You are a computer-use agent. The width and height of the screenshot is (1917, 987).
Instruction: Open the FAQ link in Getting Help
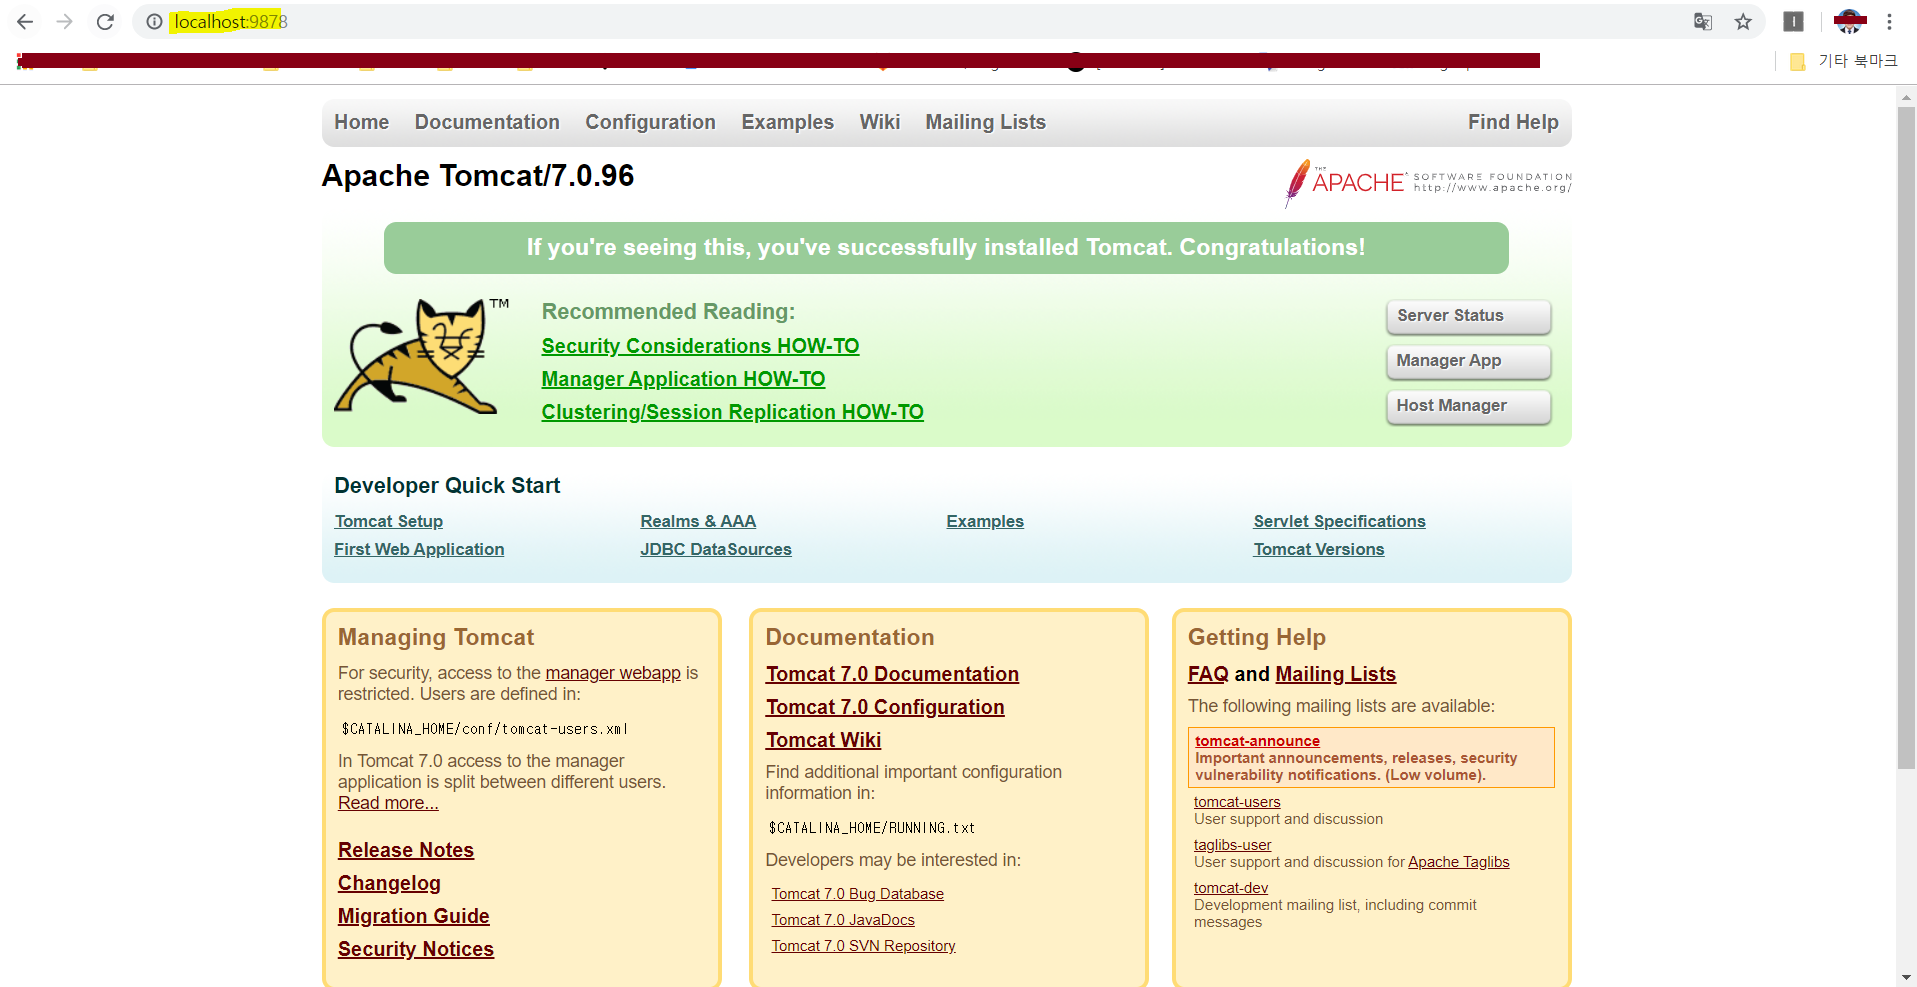pyautogui.click(x=1208, y=674)
